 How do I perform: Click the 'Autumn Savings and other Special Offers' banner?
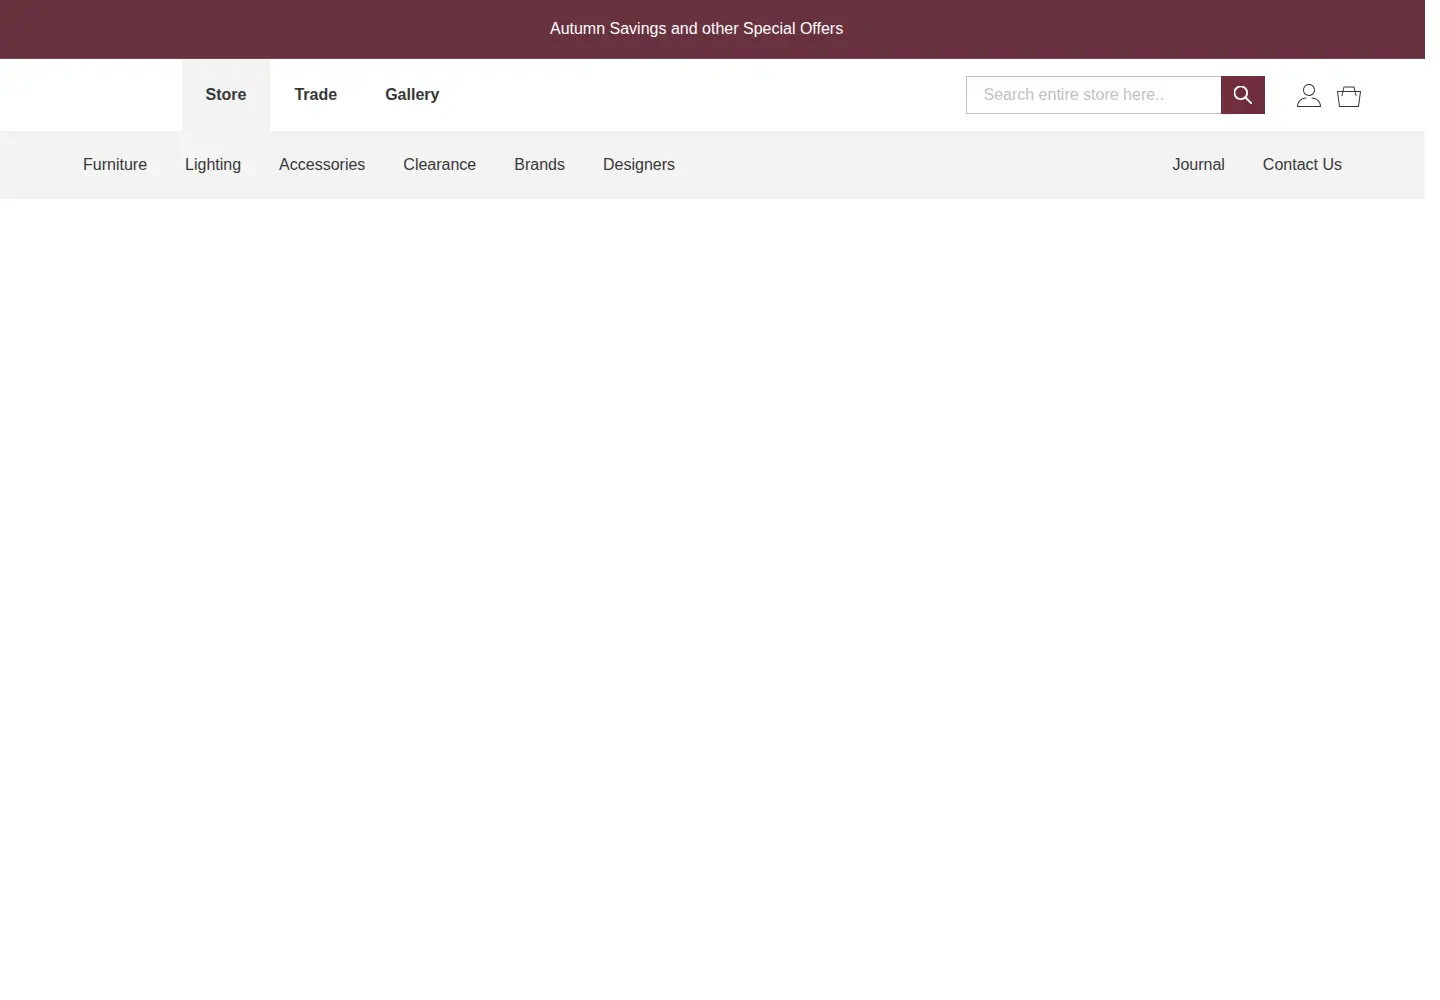[697, 29]
